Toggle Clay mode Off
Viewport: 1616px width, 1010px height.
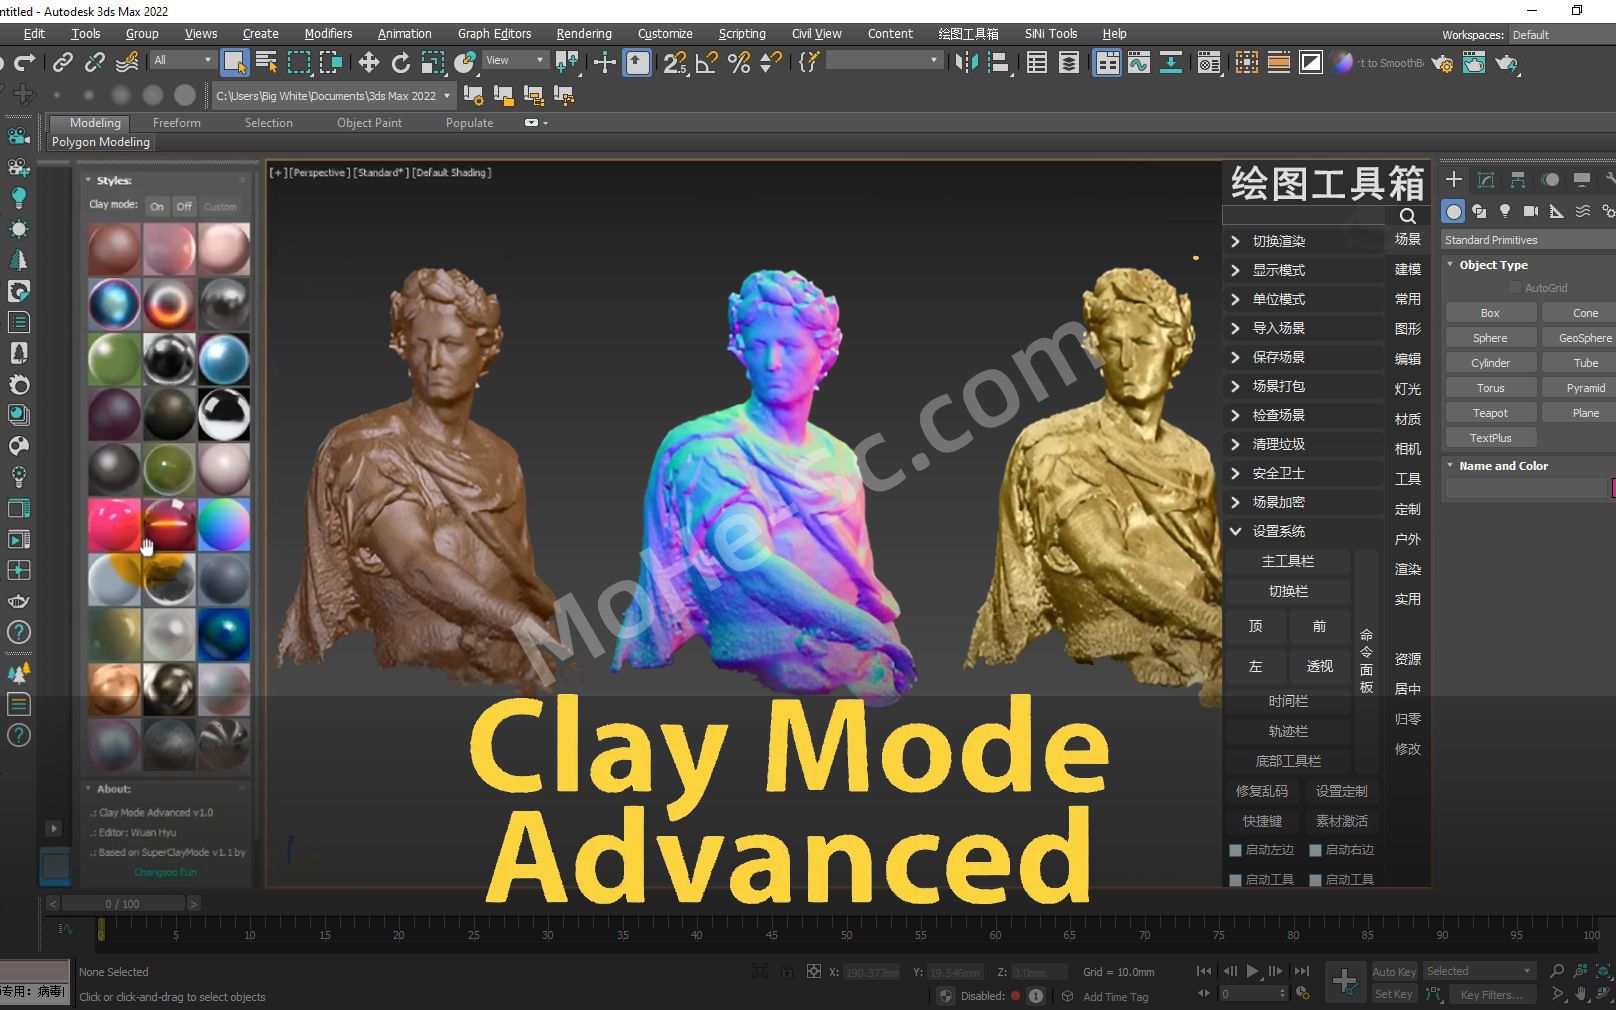(184, 206)
